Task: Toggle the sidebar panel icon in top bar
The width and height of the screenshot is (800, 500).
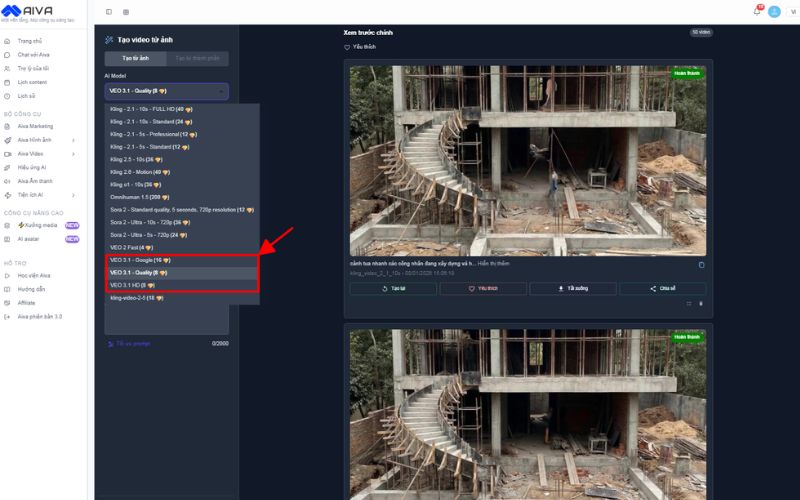Action: pyautogui.click(x=109, y=12)
